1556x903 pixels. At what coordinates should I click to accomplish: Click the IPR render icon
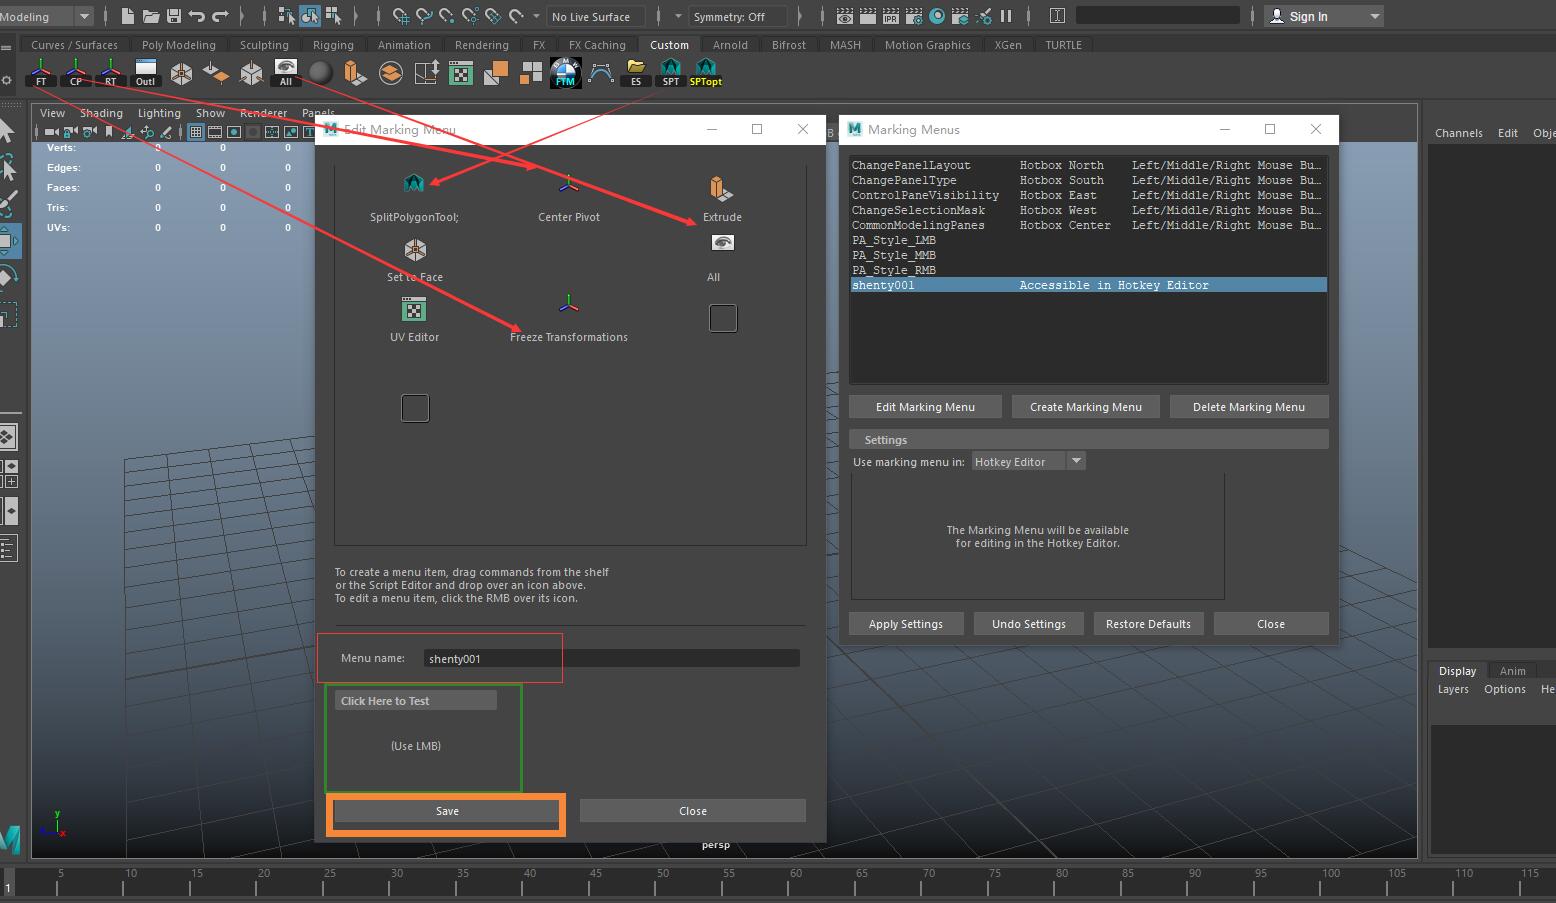(x=891, y=16)
